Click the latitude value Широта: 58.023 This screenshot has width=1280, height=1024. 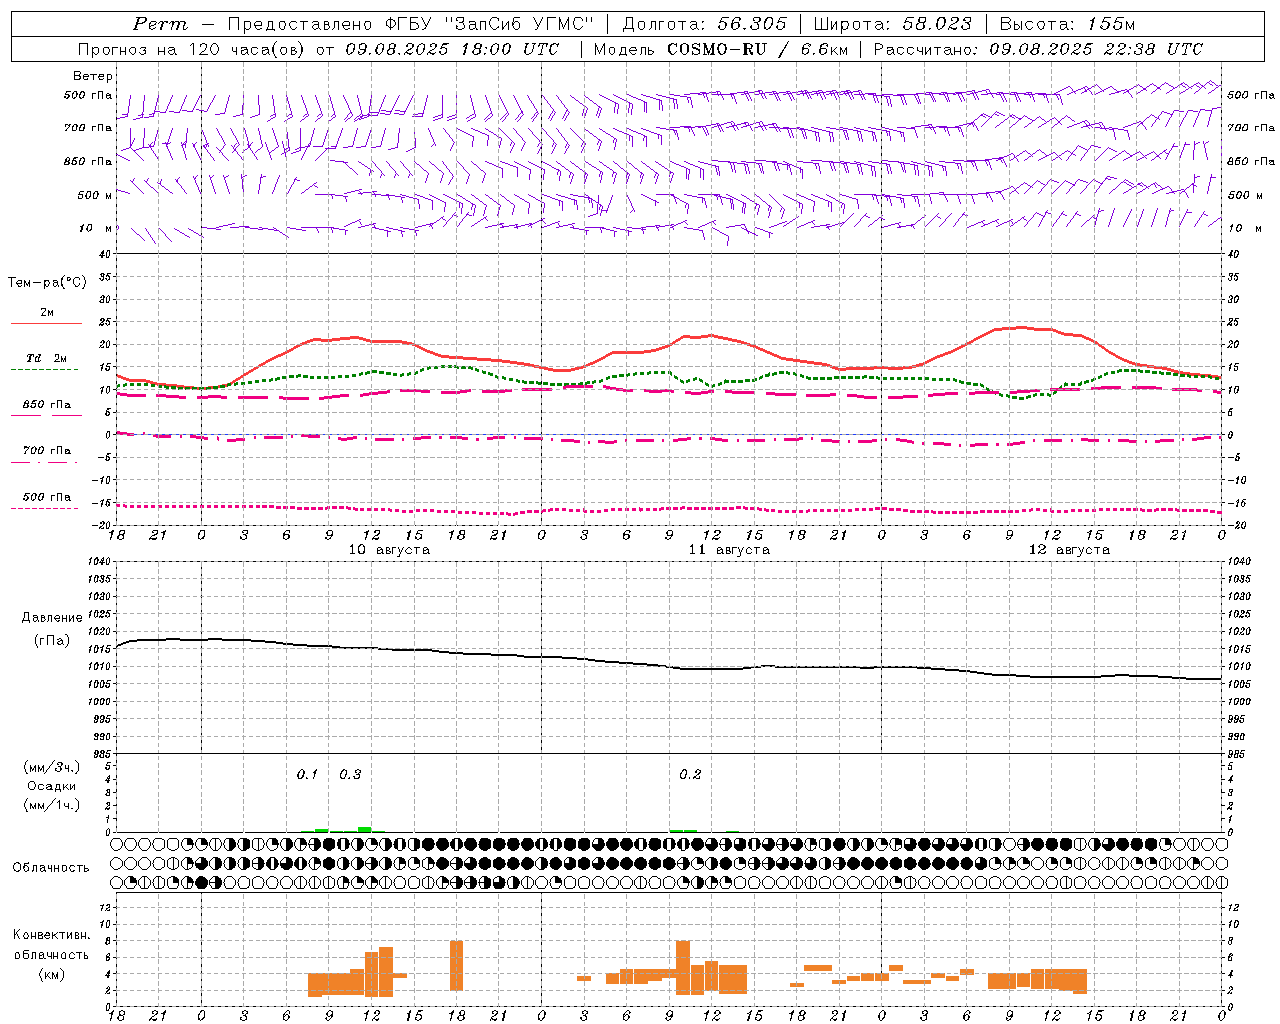[x=892, y=24]
